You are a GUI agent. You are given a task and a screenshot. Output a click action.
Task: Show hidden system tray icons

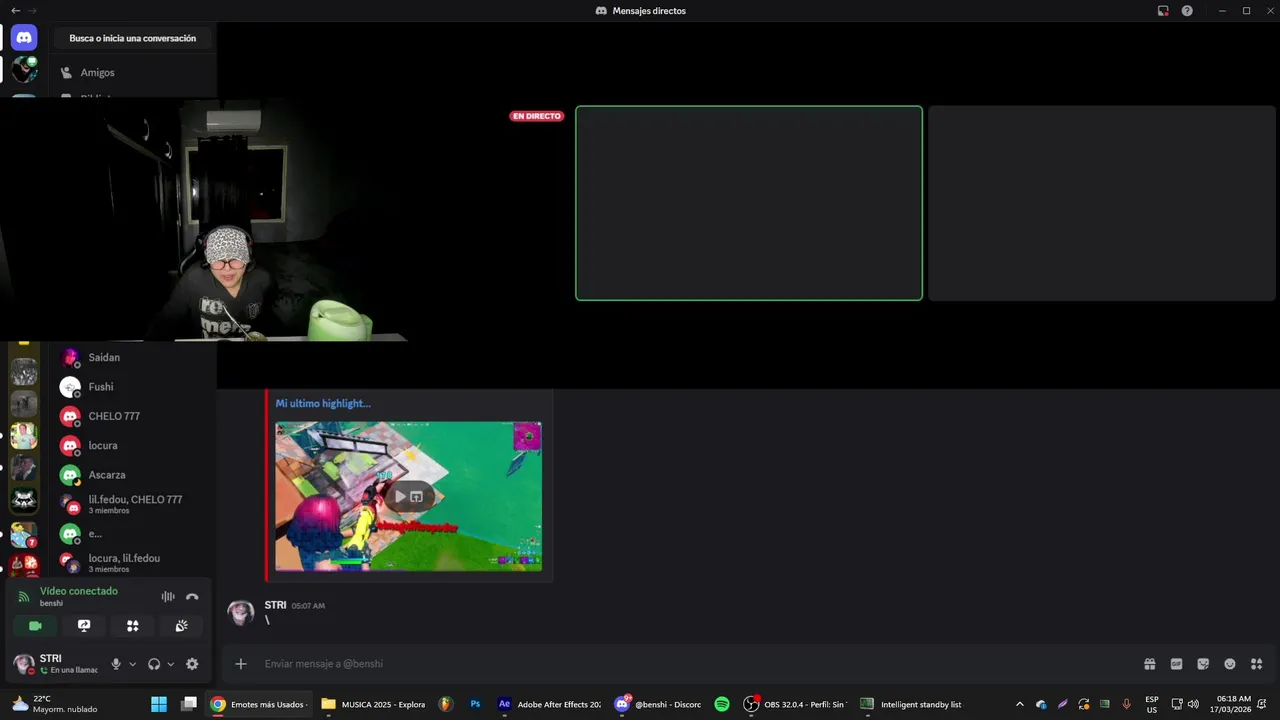click(x=1019, y=704)
